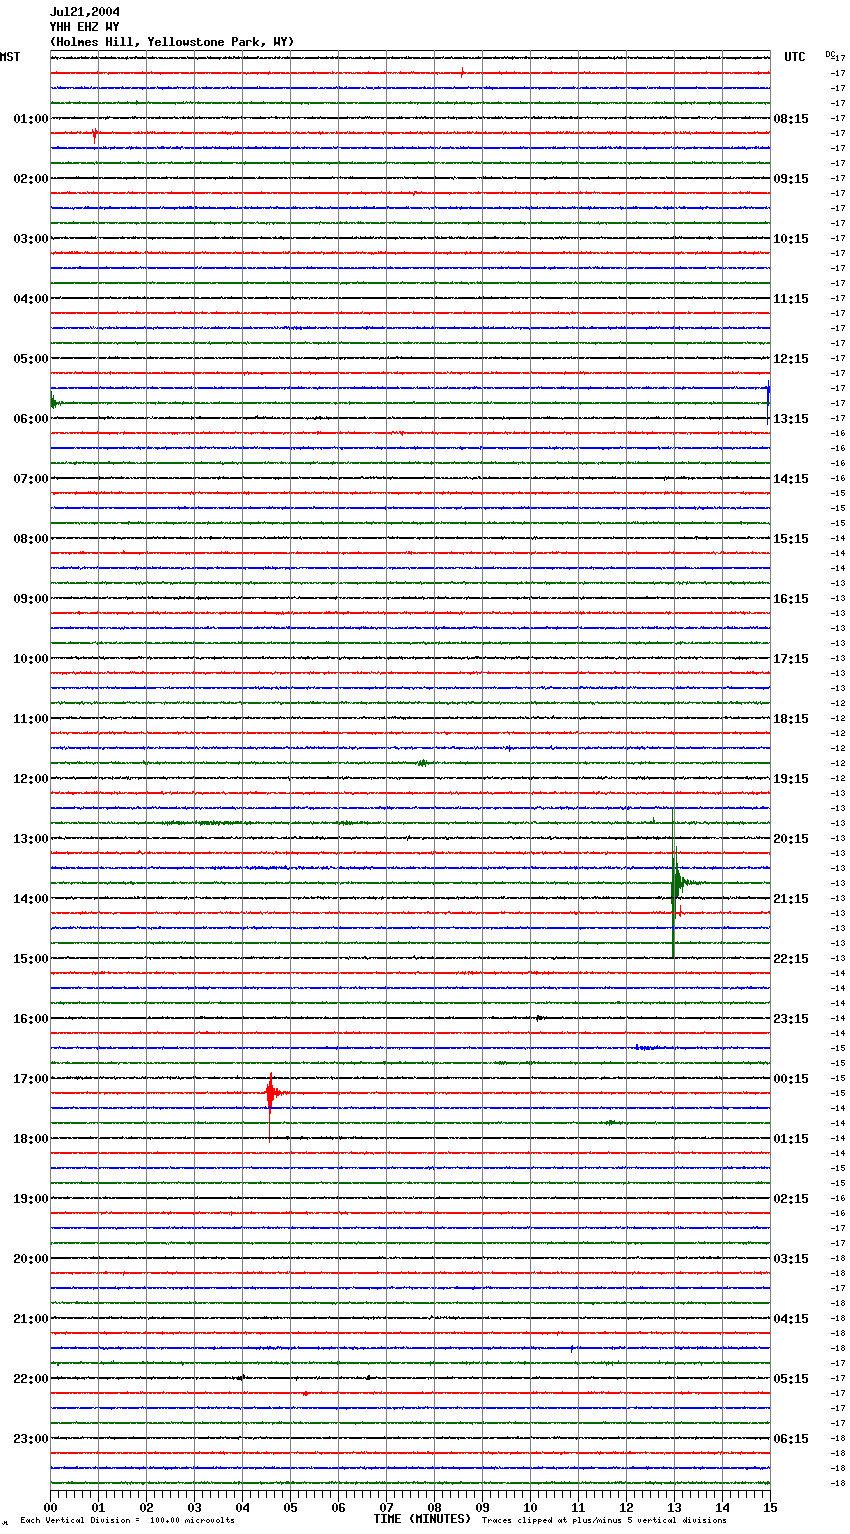Viewport: 850px width, 1534px height.
Task: Click the 11:00 MST time label
Action: 31,719
